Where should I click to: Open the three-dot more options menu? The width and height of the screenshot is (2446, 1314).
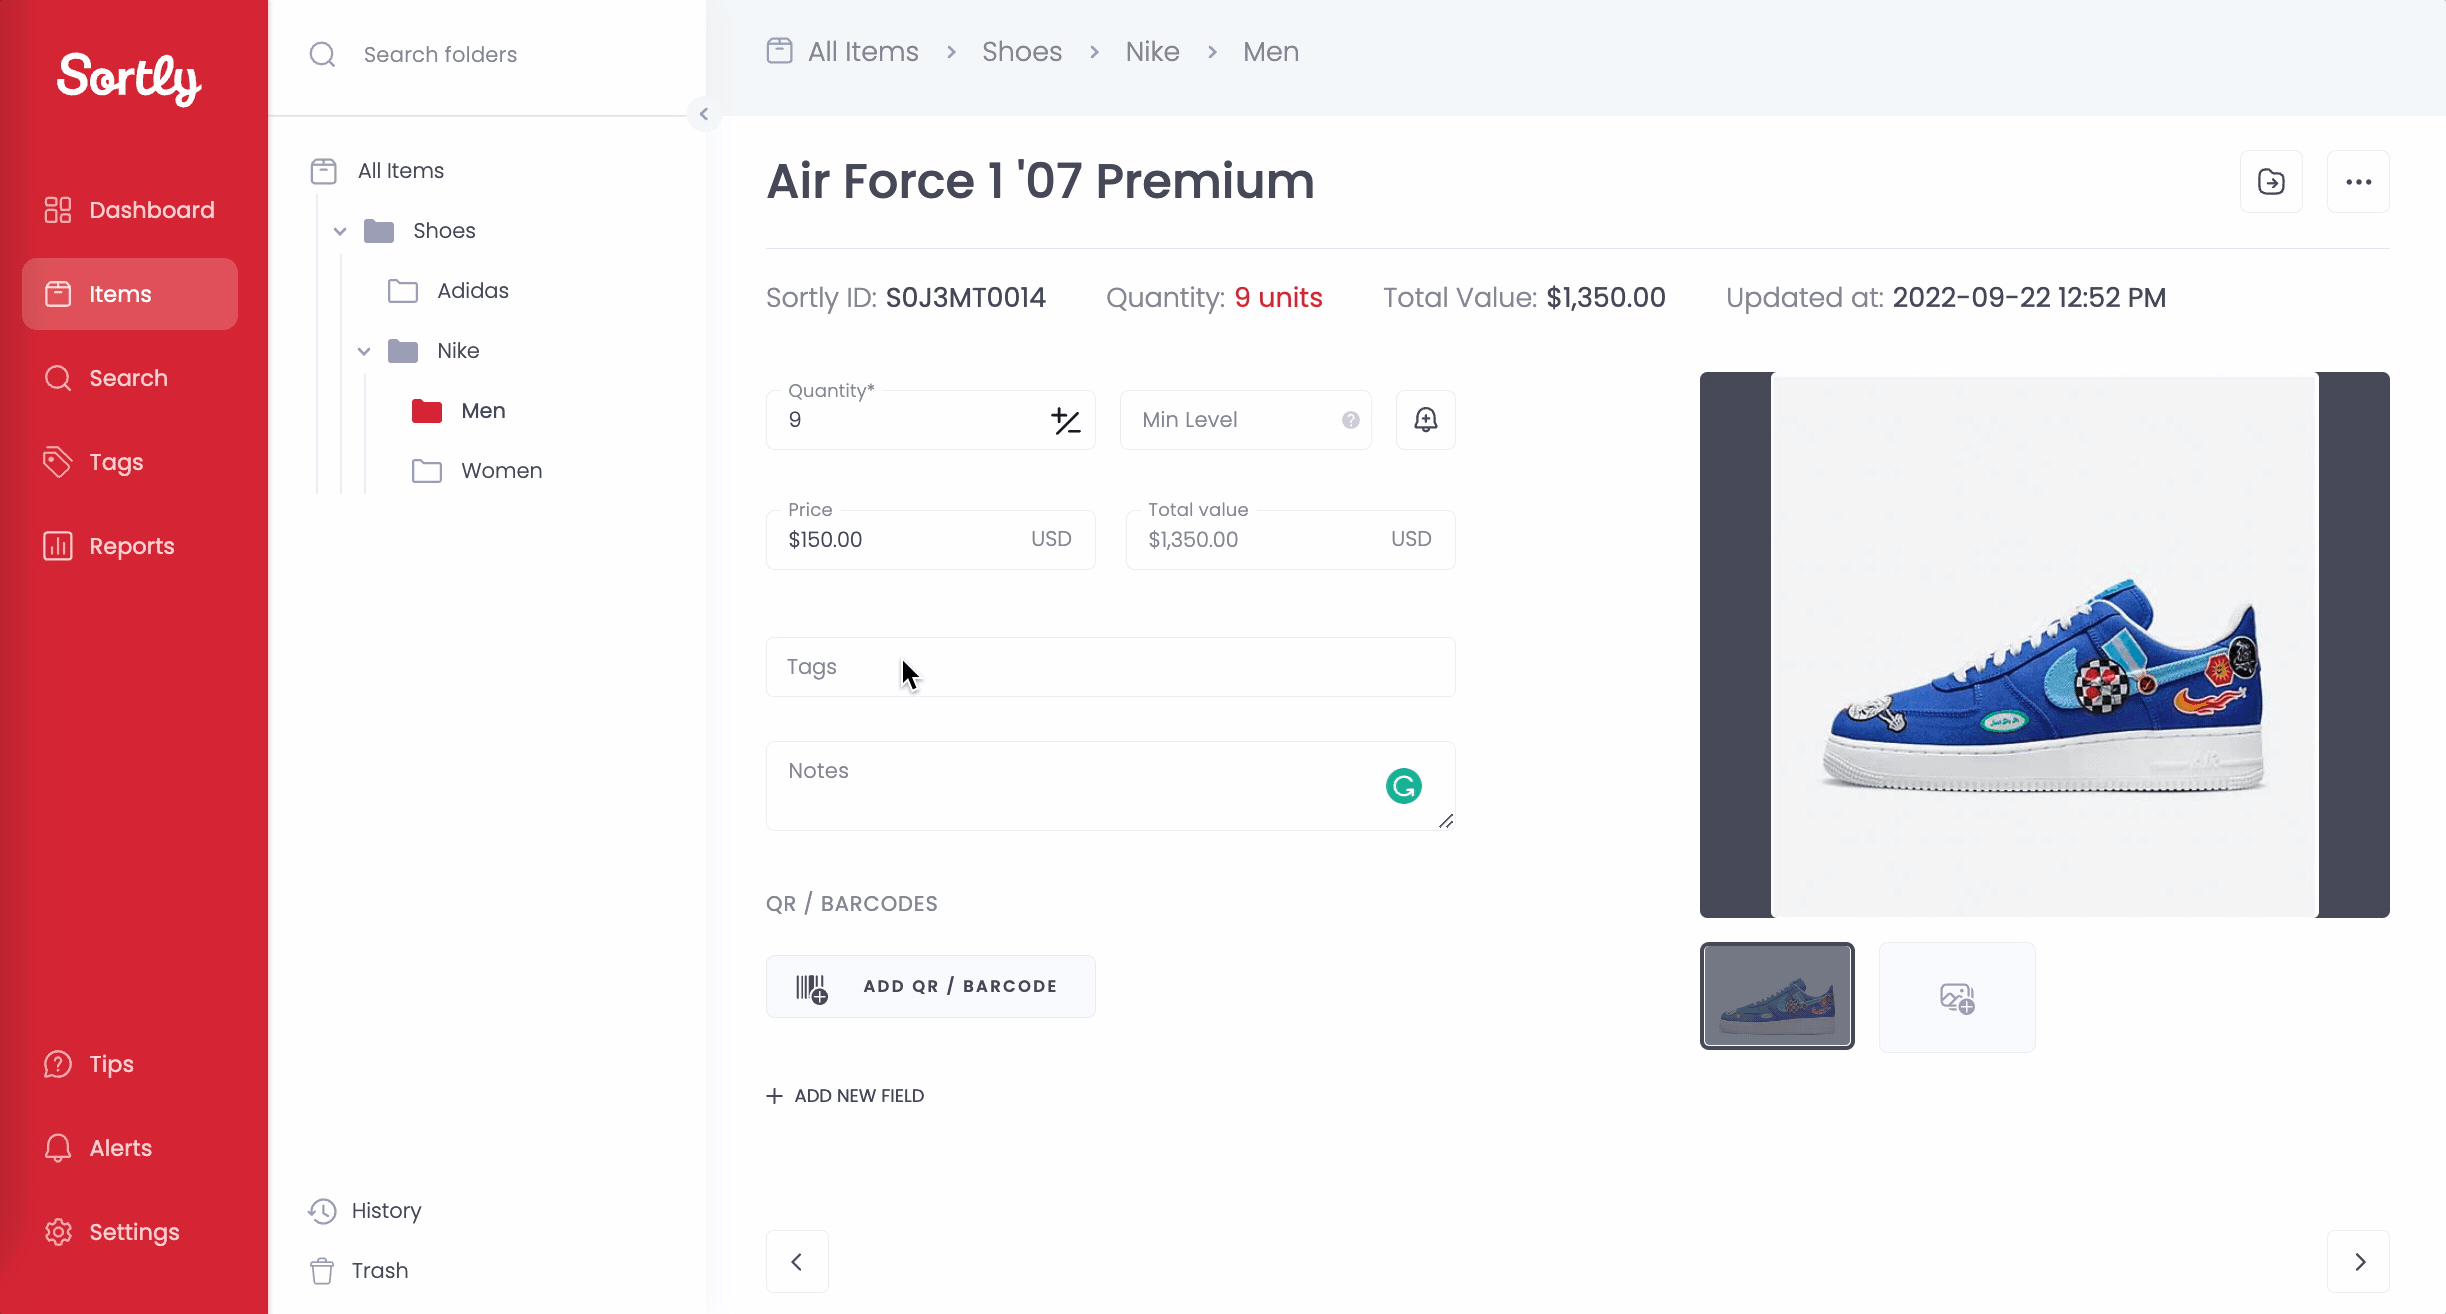(2358, 182)
